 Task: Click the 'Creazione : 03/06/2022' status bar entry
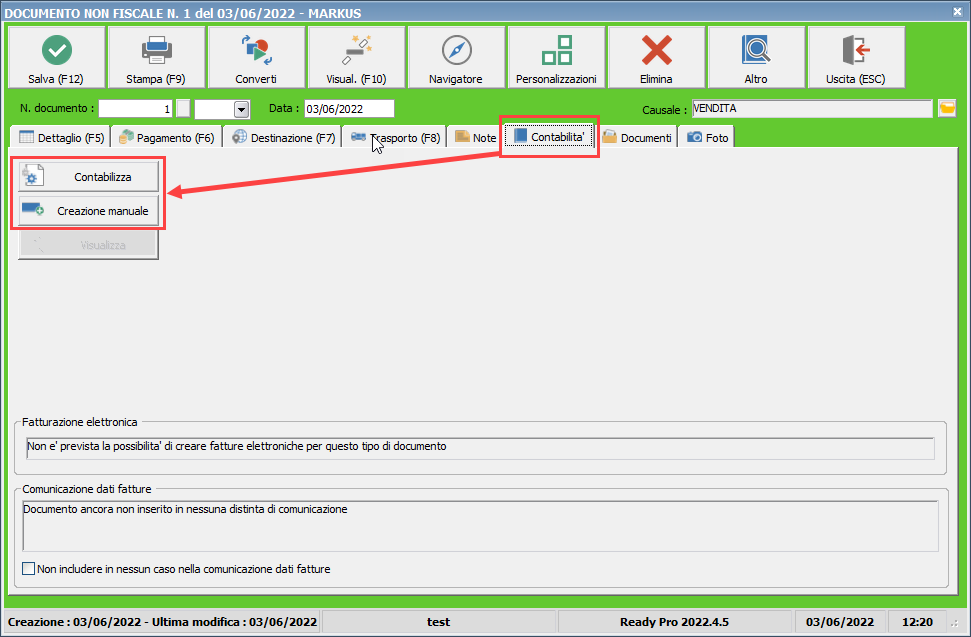pyautogui.click(x=163, y=622)
